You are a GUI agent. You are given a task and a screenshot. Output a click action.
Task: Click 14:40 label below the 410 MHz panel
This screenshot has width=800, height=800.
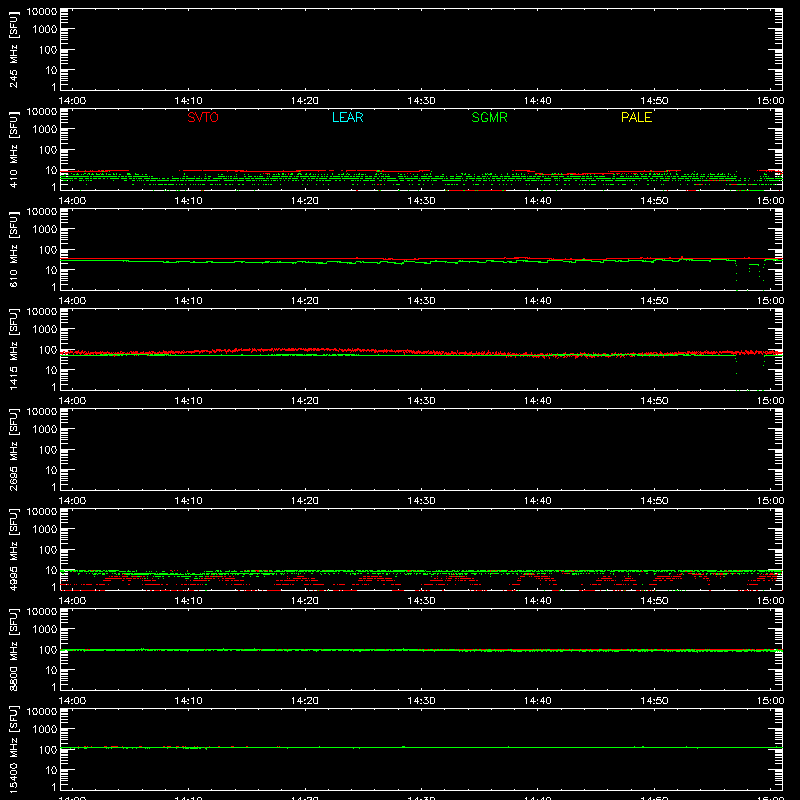pyautogui.click(x=538, y=201)
